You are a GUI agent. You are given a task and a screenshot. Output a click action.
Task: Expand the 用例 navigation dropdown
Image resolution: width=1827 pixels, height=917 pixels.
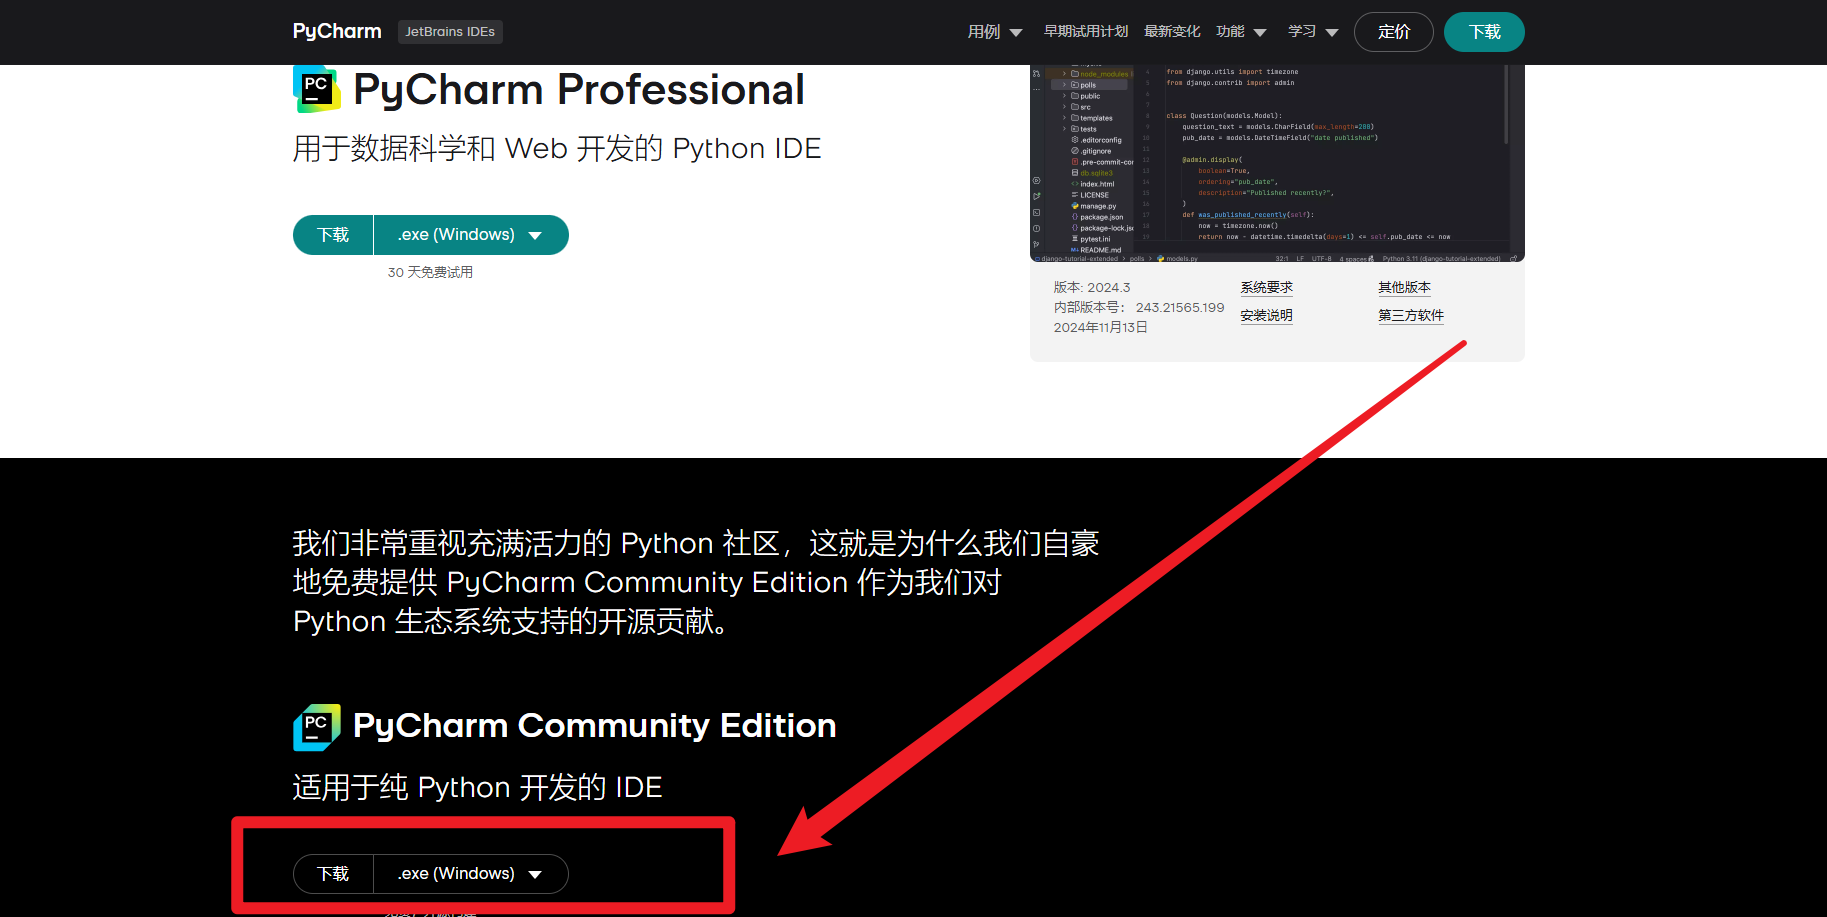coord(994,32)
